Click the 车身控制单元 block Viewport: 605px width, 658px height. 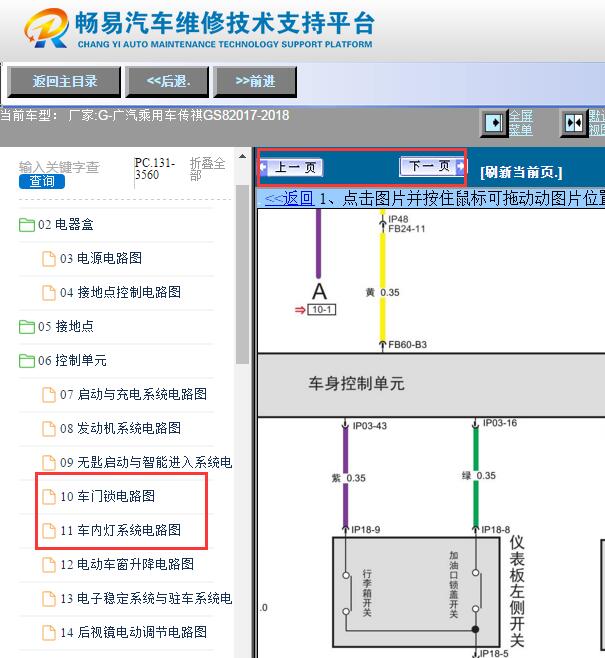point(431,385)
